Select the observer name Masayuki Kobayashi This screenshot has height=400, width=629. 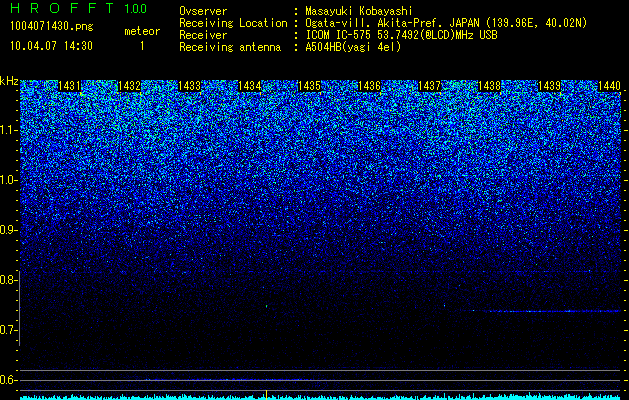tap(359, 11)
